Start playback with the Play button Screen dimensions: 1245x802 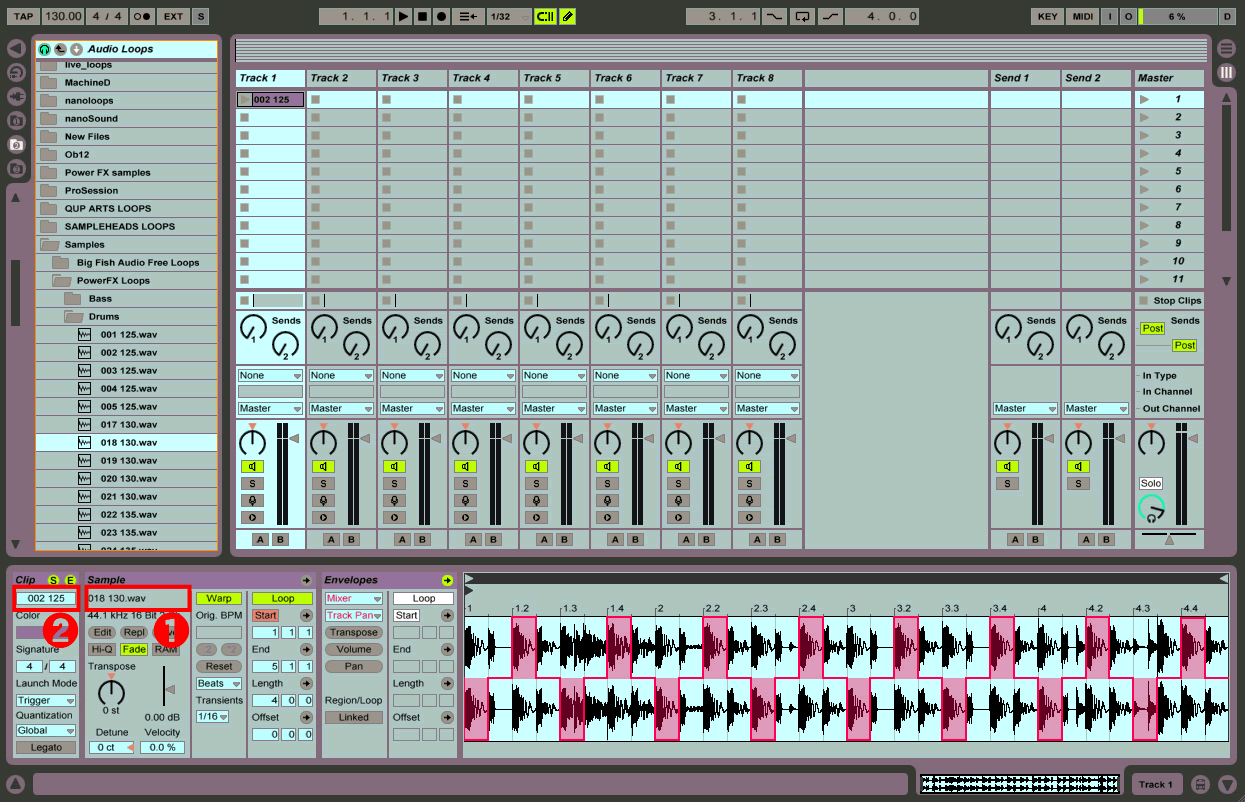(x=403, y=16)
